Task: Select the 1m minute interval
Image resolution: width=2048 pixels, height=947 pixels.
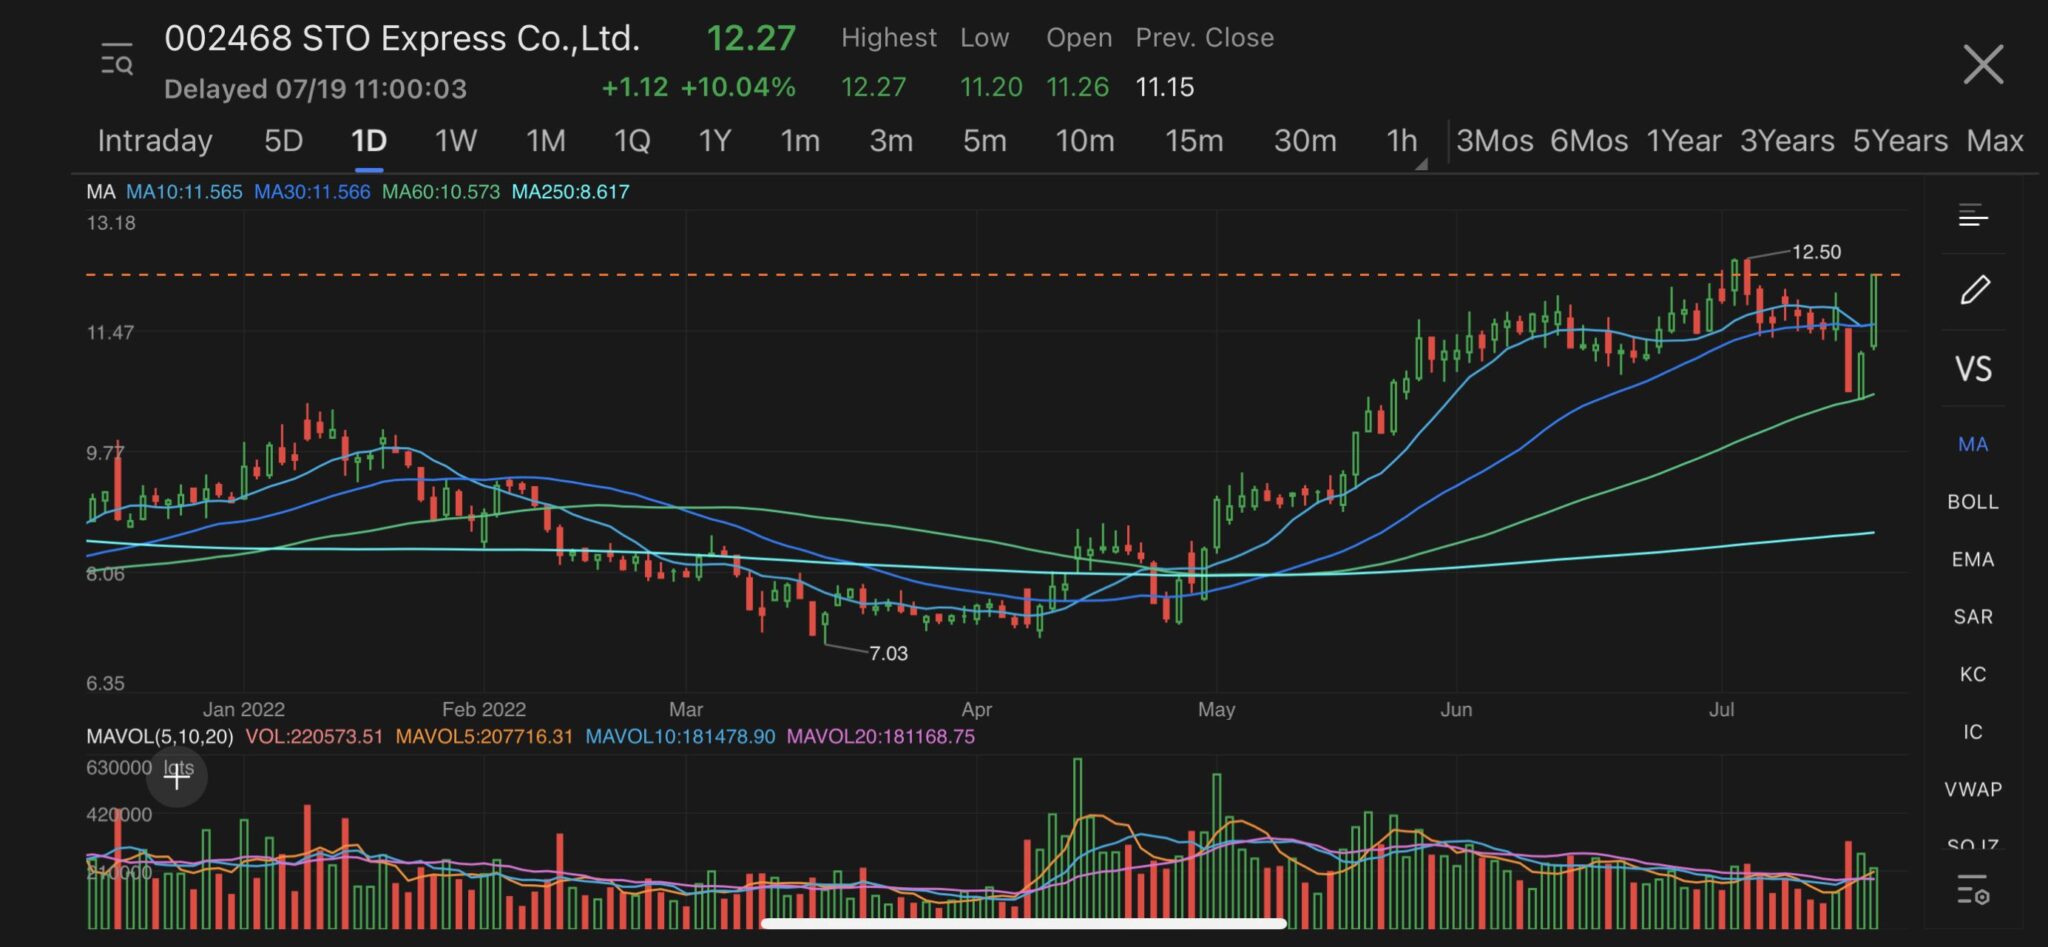Action: point(800,141)
